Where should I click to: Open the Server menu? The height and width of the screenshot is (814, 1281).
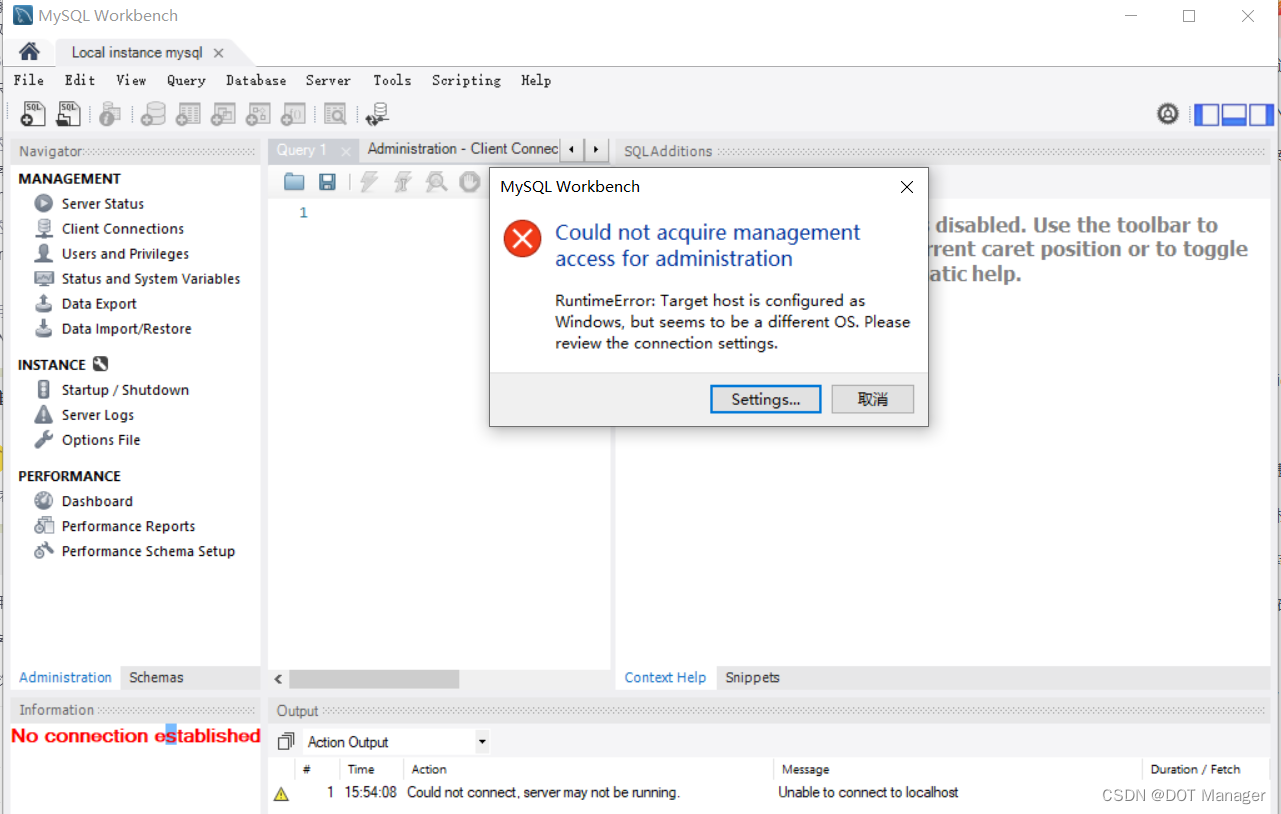coord(328,80)
